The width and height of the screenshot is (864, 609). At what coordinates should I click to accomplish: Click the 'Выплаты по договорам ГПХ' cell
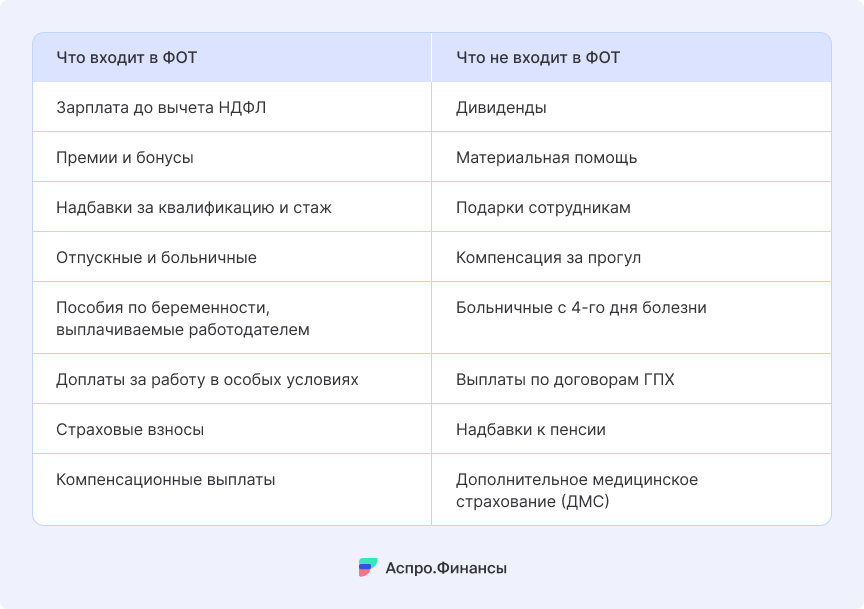click(631, 379)
